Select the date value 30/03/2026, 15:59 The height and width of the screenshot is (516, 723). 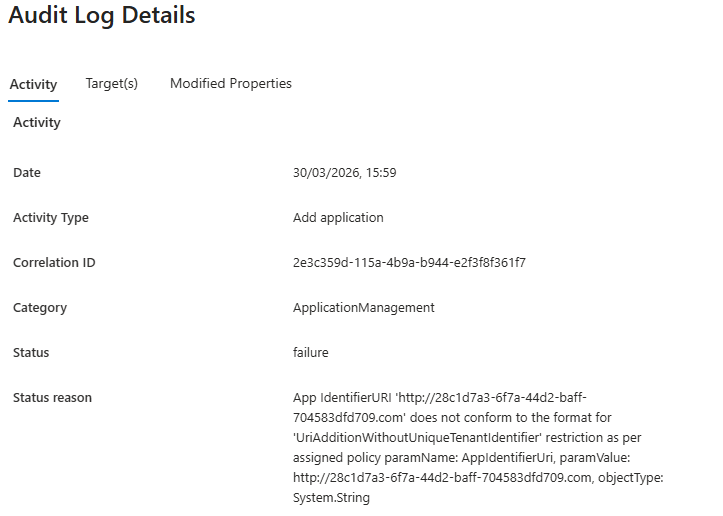coord(344,173)
